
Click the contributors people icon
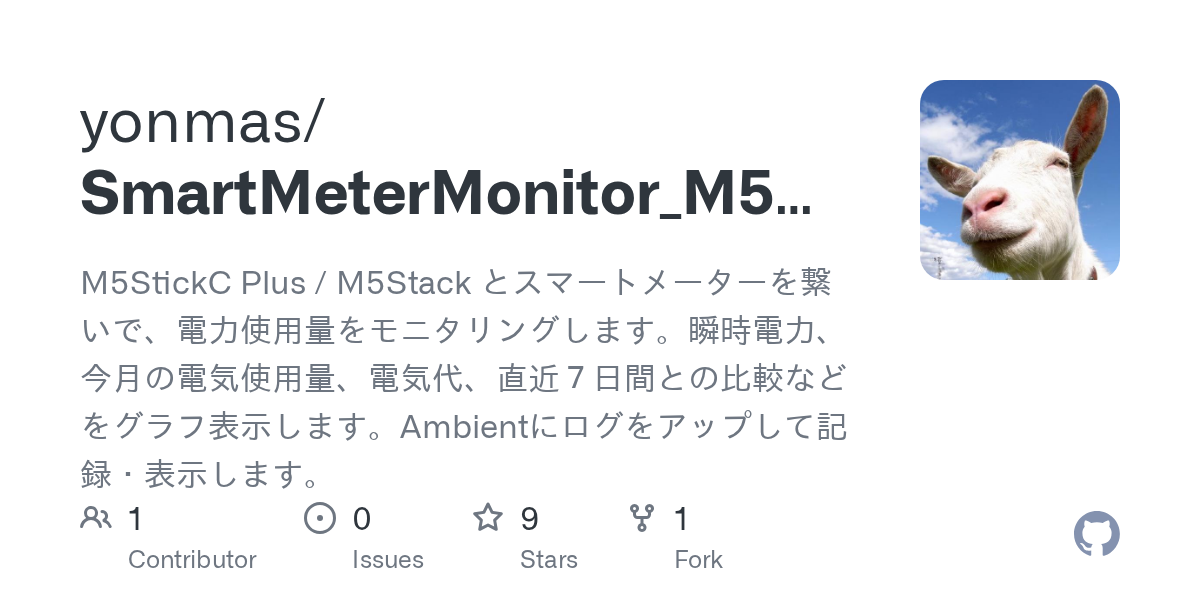(96, 518)
